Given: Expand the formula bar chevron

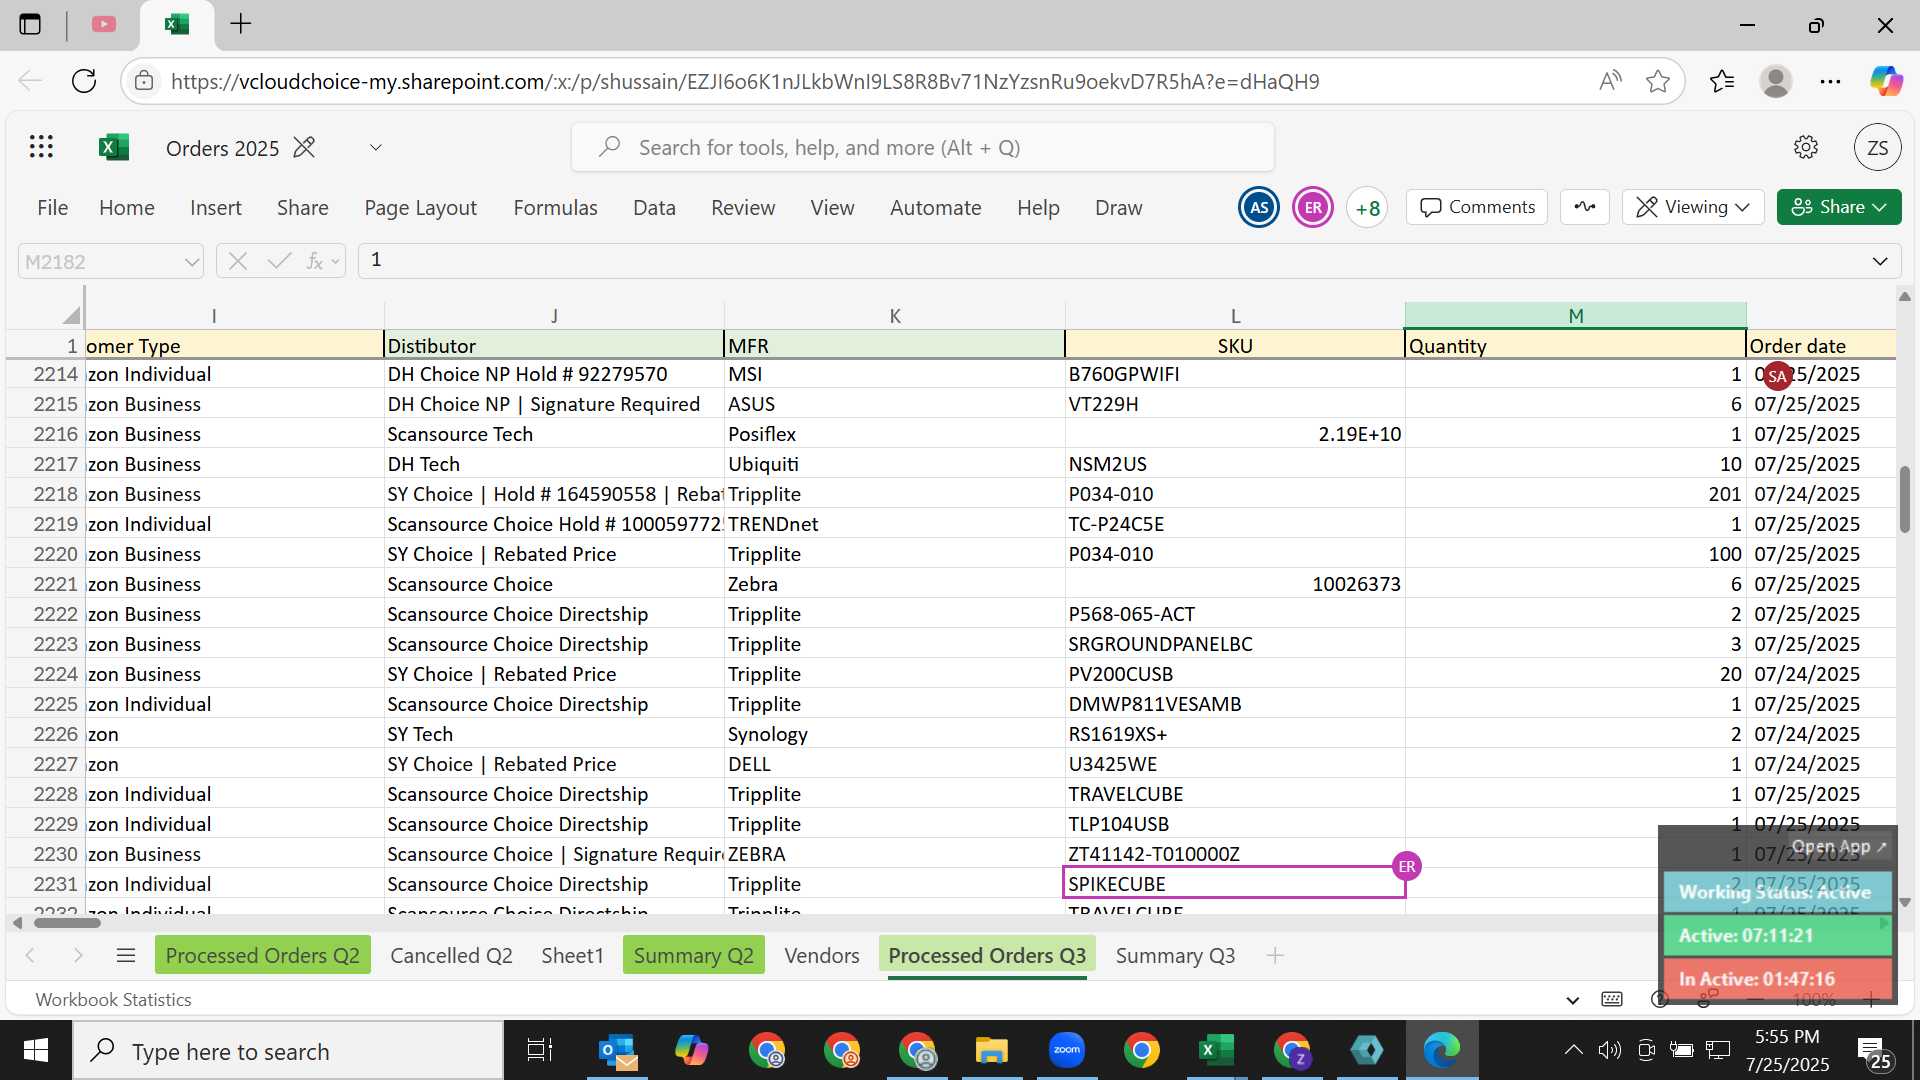Looking at the screenshot, I should pos(1880,261).
